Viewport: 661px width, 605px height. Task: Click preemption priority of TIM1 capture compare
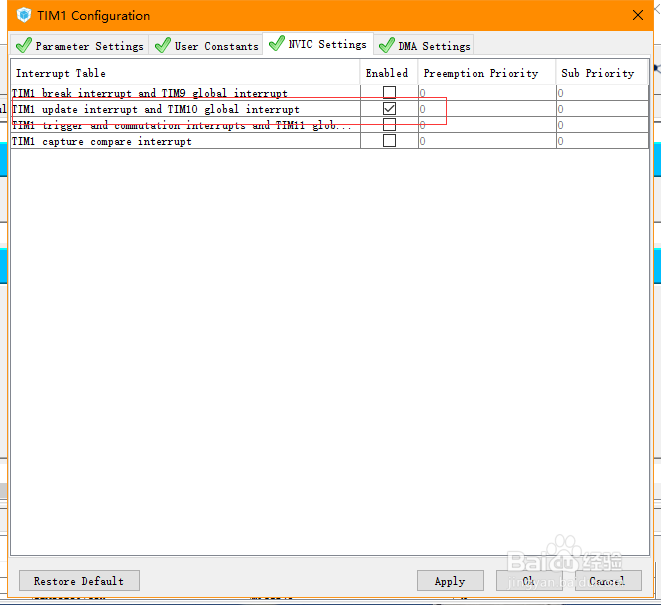pyautogui.click(x=487, y=141)
